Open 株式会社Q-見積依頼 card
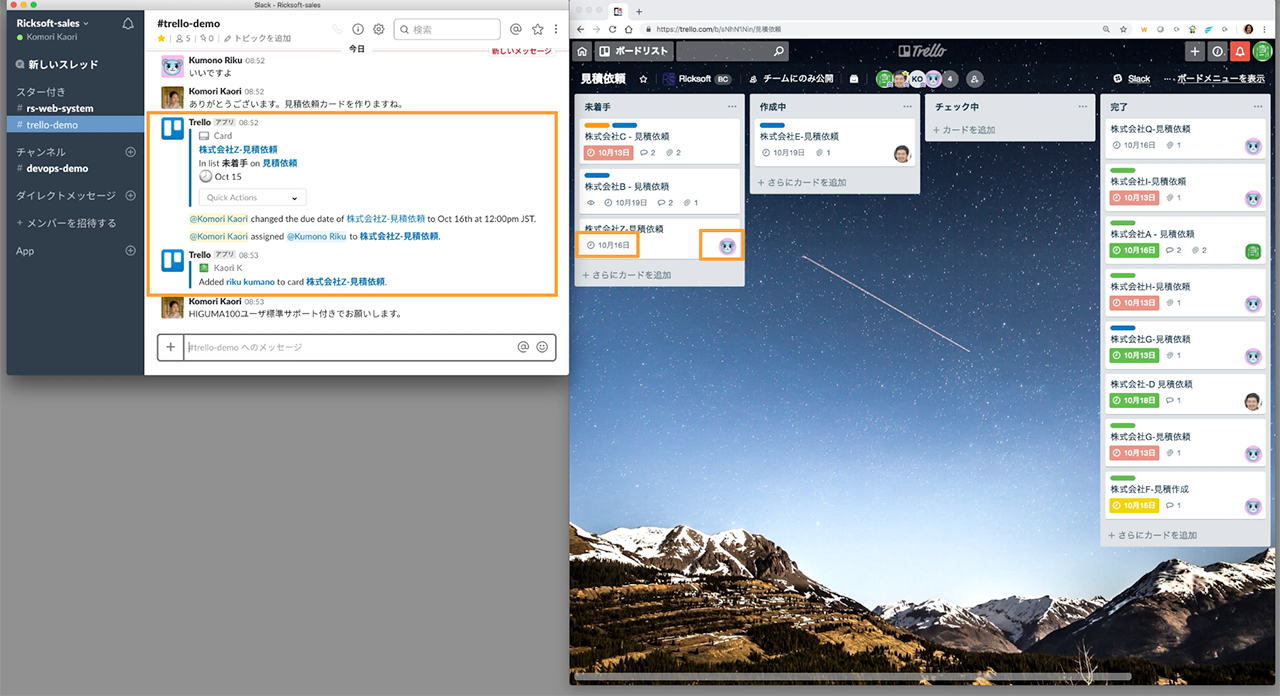 coord(1185,136)
